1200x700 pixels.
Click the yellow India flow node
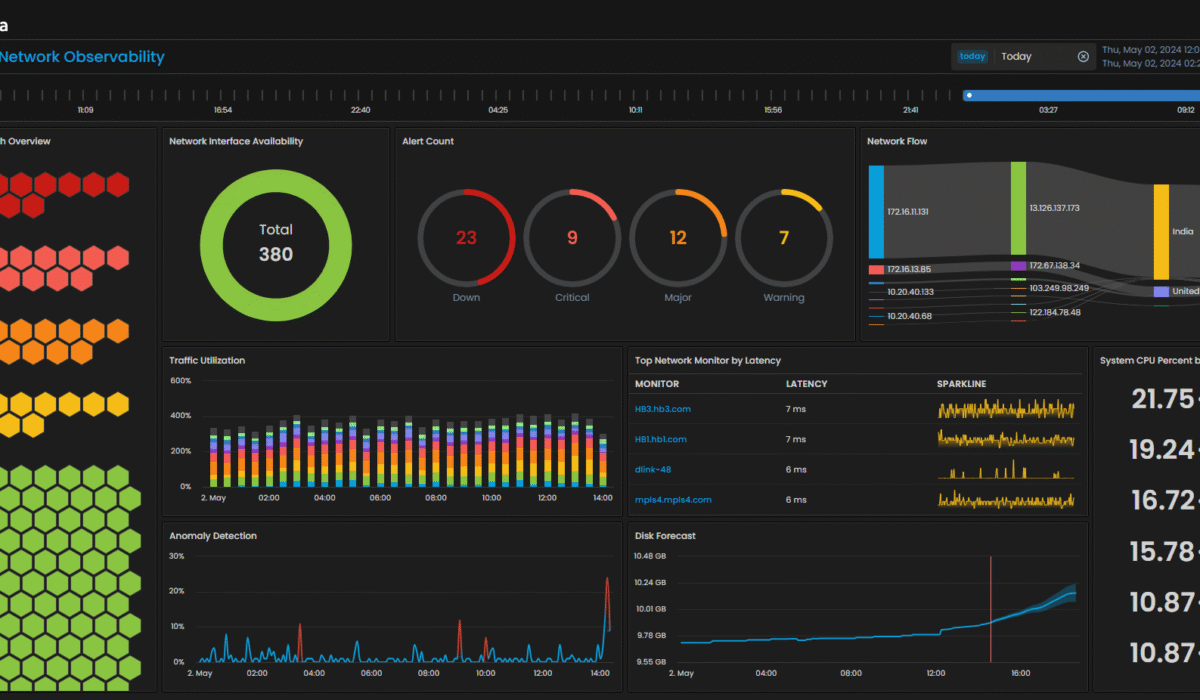point(1161,231)
